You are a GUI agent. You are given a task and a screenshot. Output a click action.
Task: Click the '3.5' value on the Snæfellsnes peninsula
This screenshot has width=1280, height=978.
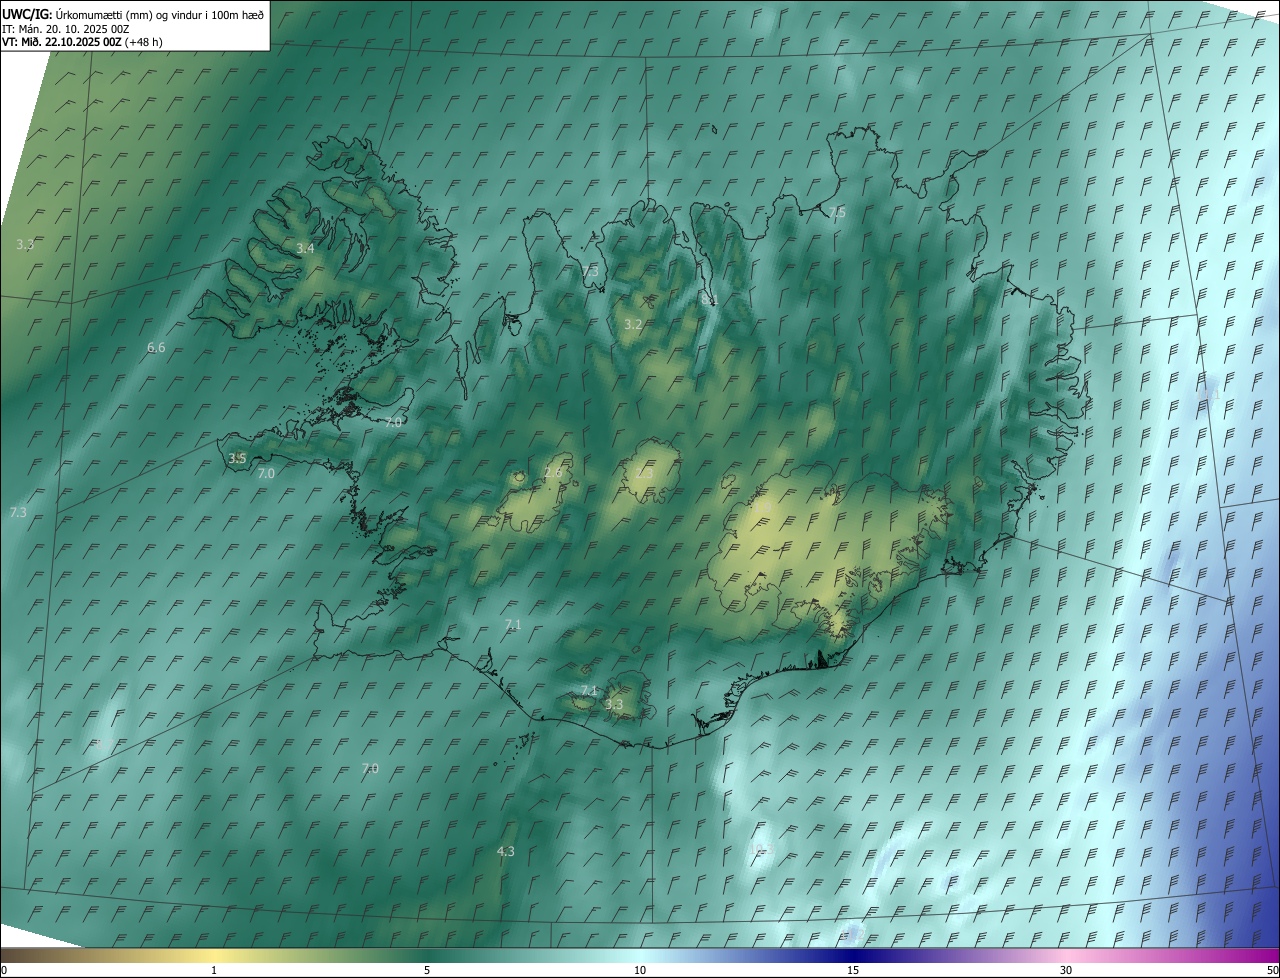[237, 458]
